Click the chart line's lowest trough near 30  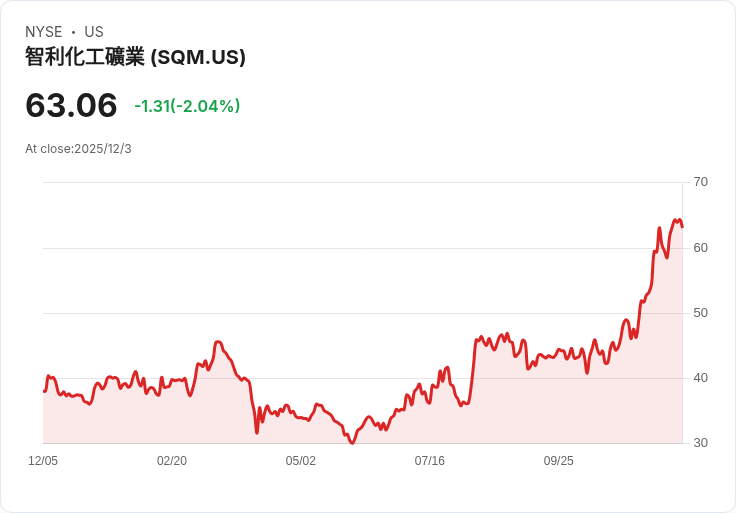tap(352, 443)
